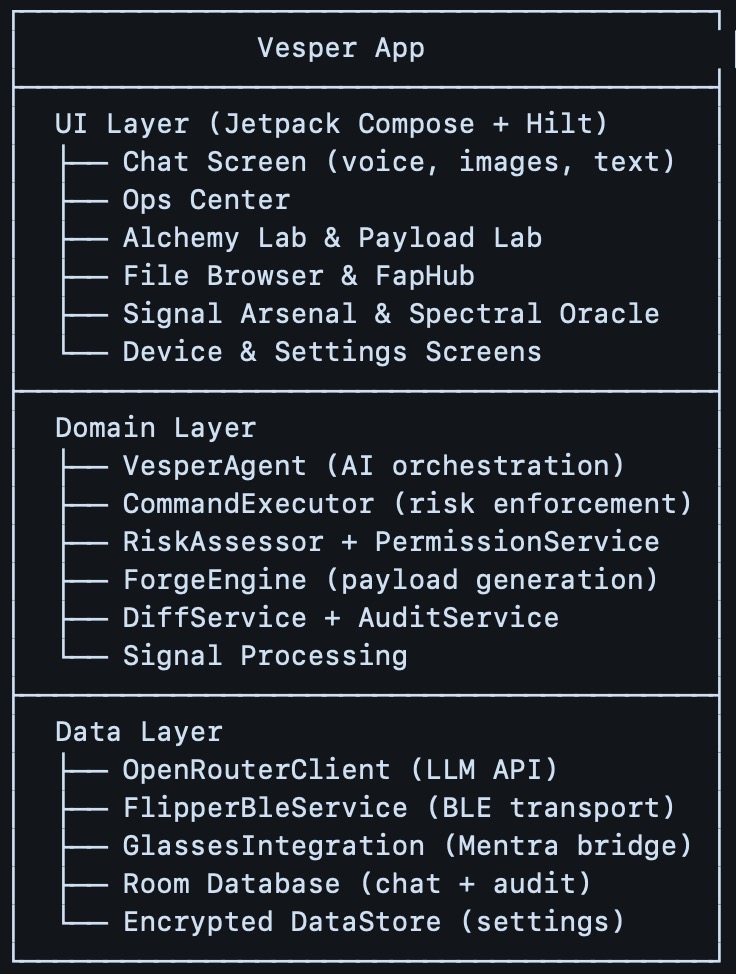Select Encrypted DataStore settings entry
This screenshot has height=974, width=736.
click(x=373, y=922)
